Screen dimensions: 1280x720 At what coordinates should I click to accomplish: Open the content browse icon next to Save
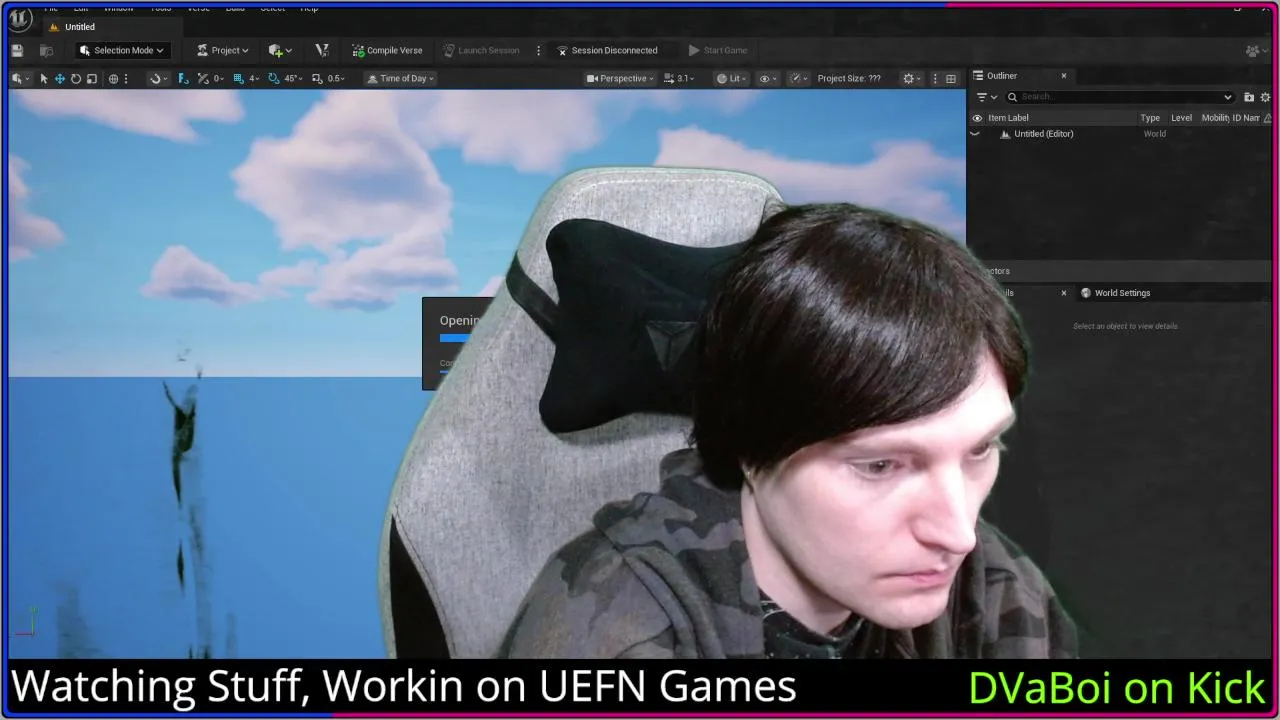[x=46, y=50]
